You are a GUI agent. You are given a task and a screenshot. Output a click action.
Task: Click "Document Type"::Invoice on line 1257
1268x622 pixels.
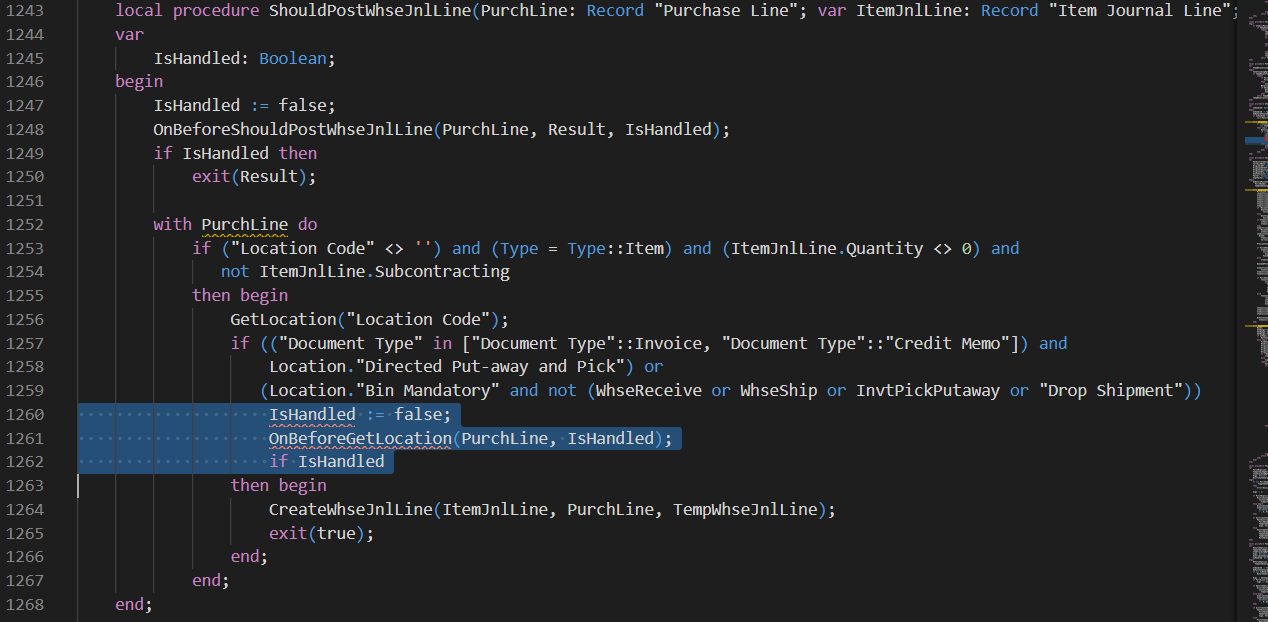(587, 343)
